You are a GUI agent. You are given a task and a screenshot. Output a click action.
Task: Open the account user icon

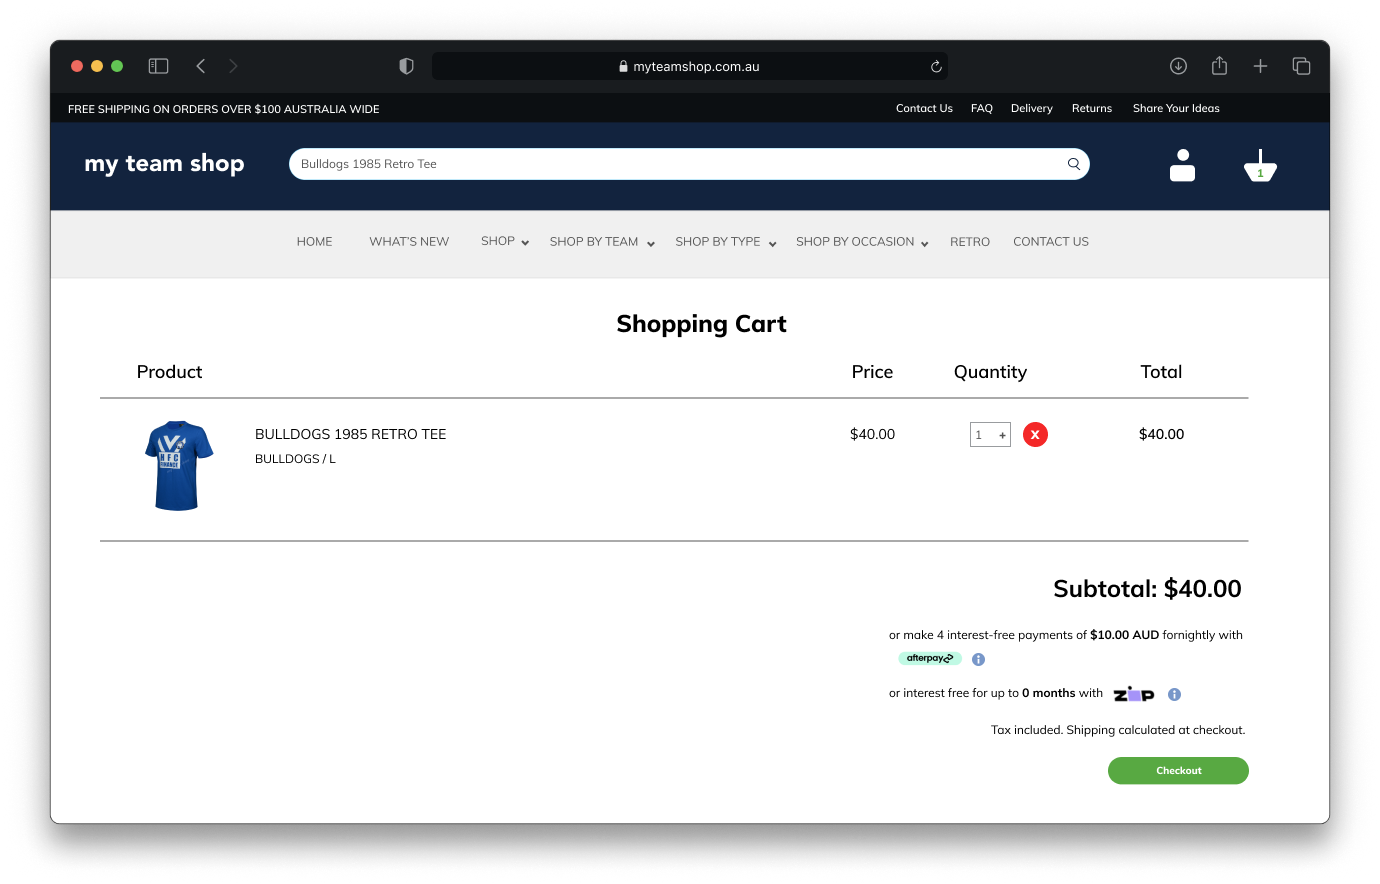[x=1182, y=165]
